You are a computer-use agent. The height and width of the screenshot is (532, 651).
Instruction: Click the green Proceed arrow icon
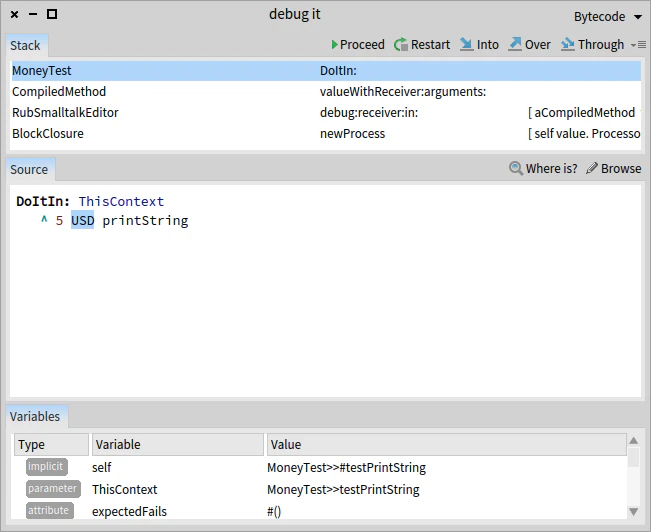pos(334,44)
